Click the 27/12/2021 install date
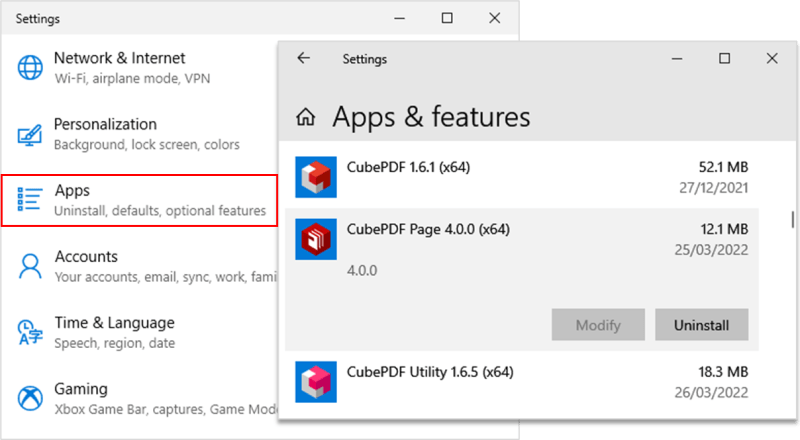Viewport: 800px width, 440px height. point(714,188)
